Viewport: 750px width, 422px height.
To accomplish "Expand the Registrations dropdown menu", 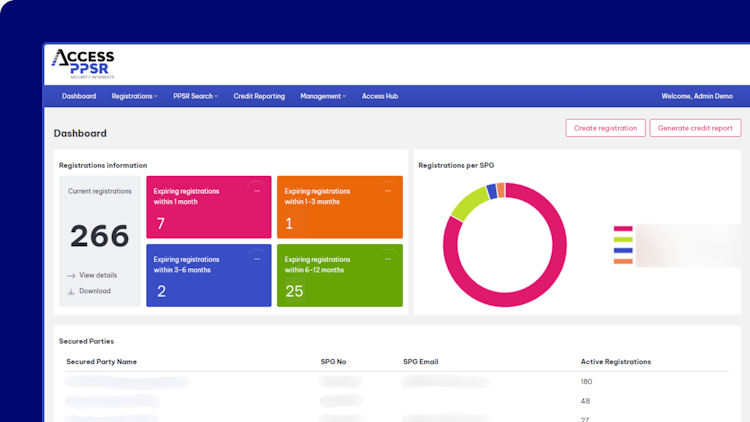I will 134,96.
